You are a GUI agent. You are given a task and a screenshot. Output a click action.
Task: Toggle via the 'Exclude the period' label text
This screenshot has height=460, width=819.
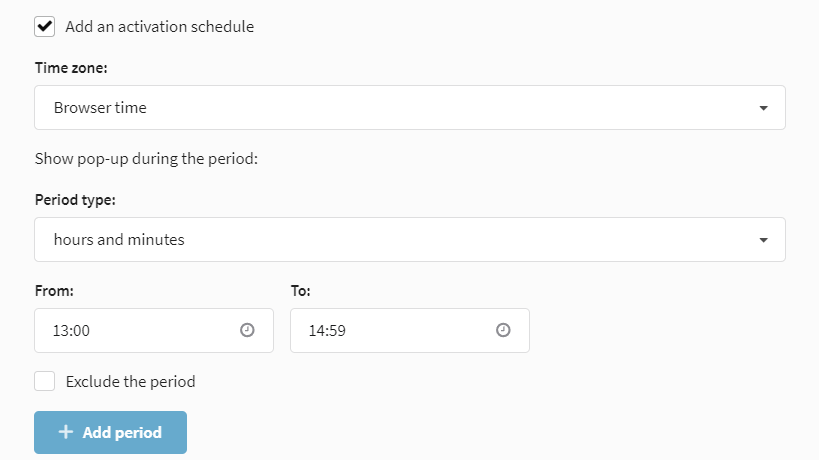coord(131,382)
